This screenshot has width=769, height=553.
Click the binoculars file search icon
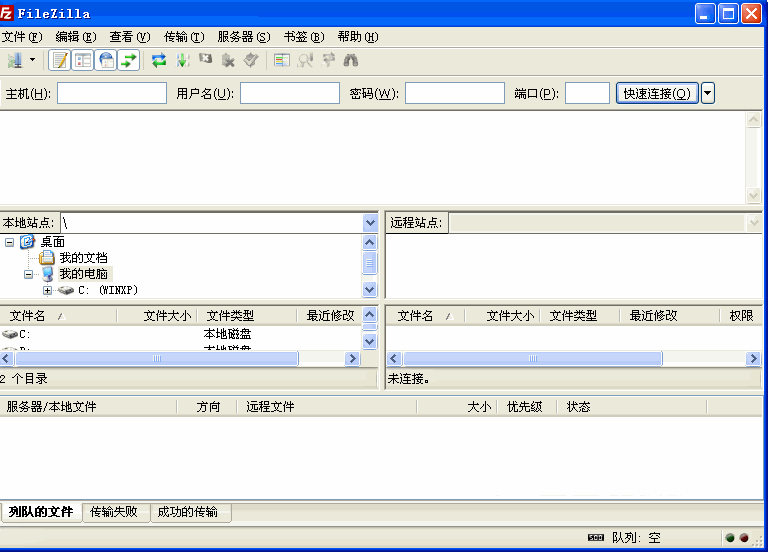point(351,60)
